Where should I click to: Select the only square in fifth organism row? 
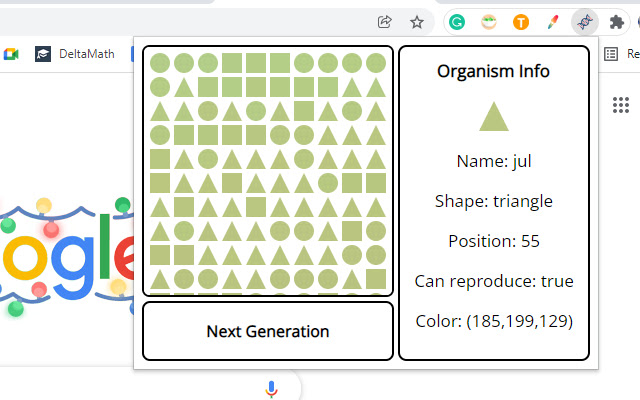coord(160,159)
